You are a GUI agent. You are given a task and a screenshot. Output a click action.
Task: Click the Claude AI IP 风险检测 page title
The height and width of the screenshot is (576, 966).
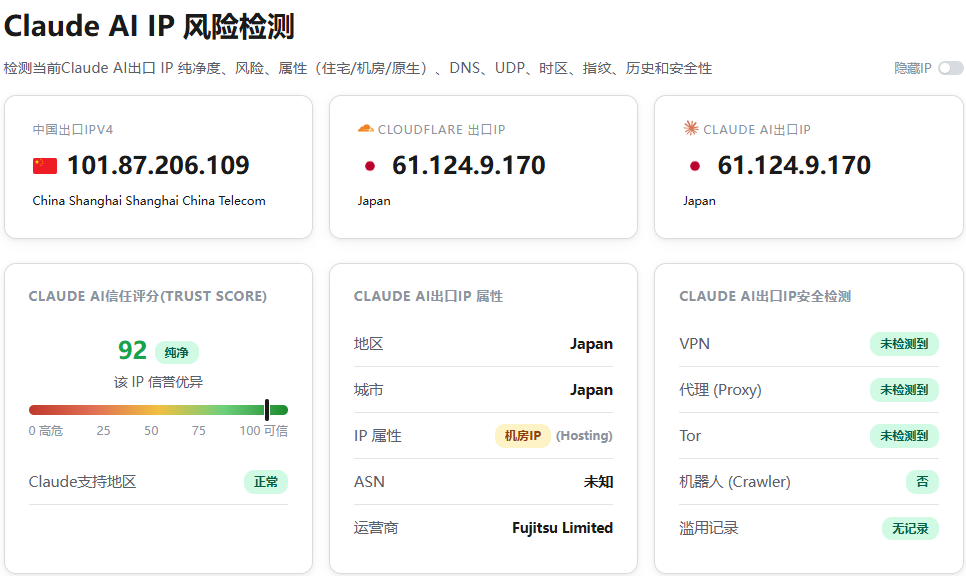tap(149, 26)
